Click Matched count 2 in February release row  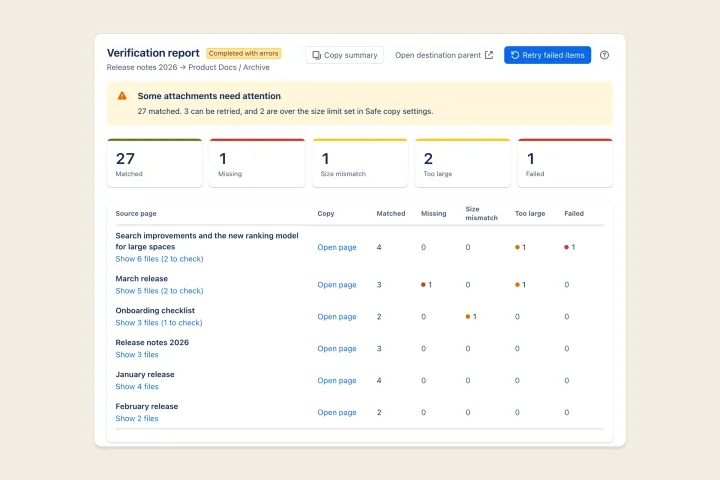(379, 412)
